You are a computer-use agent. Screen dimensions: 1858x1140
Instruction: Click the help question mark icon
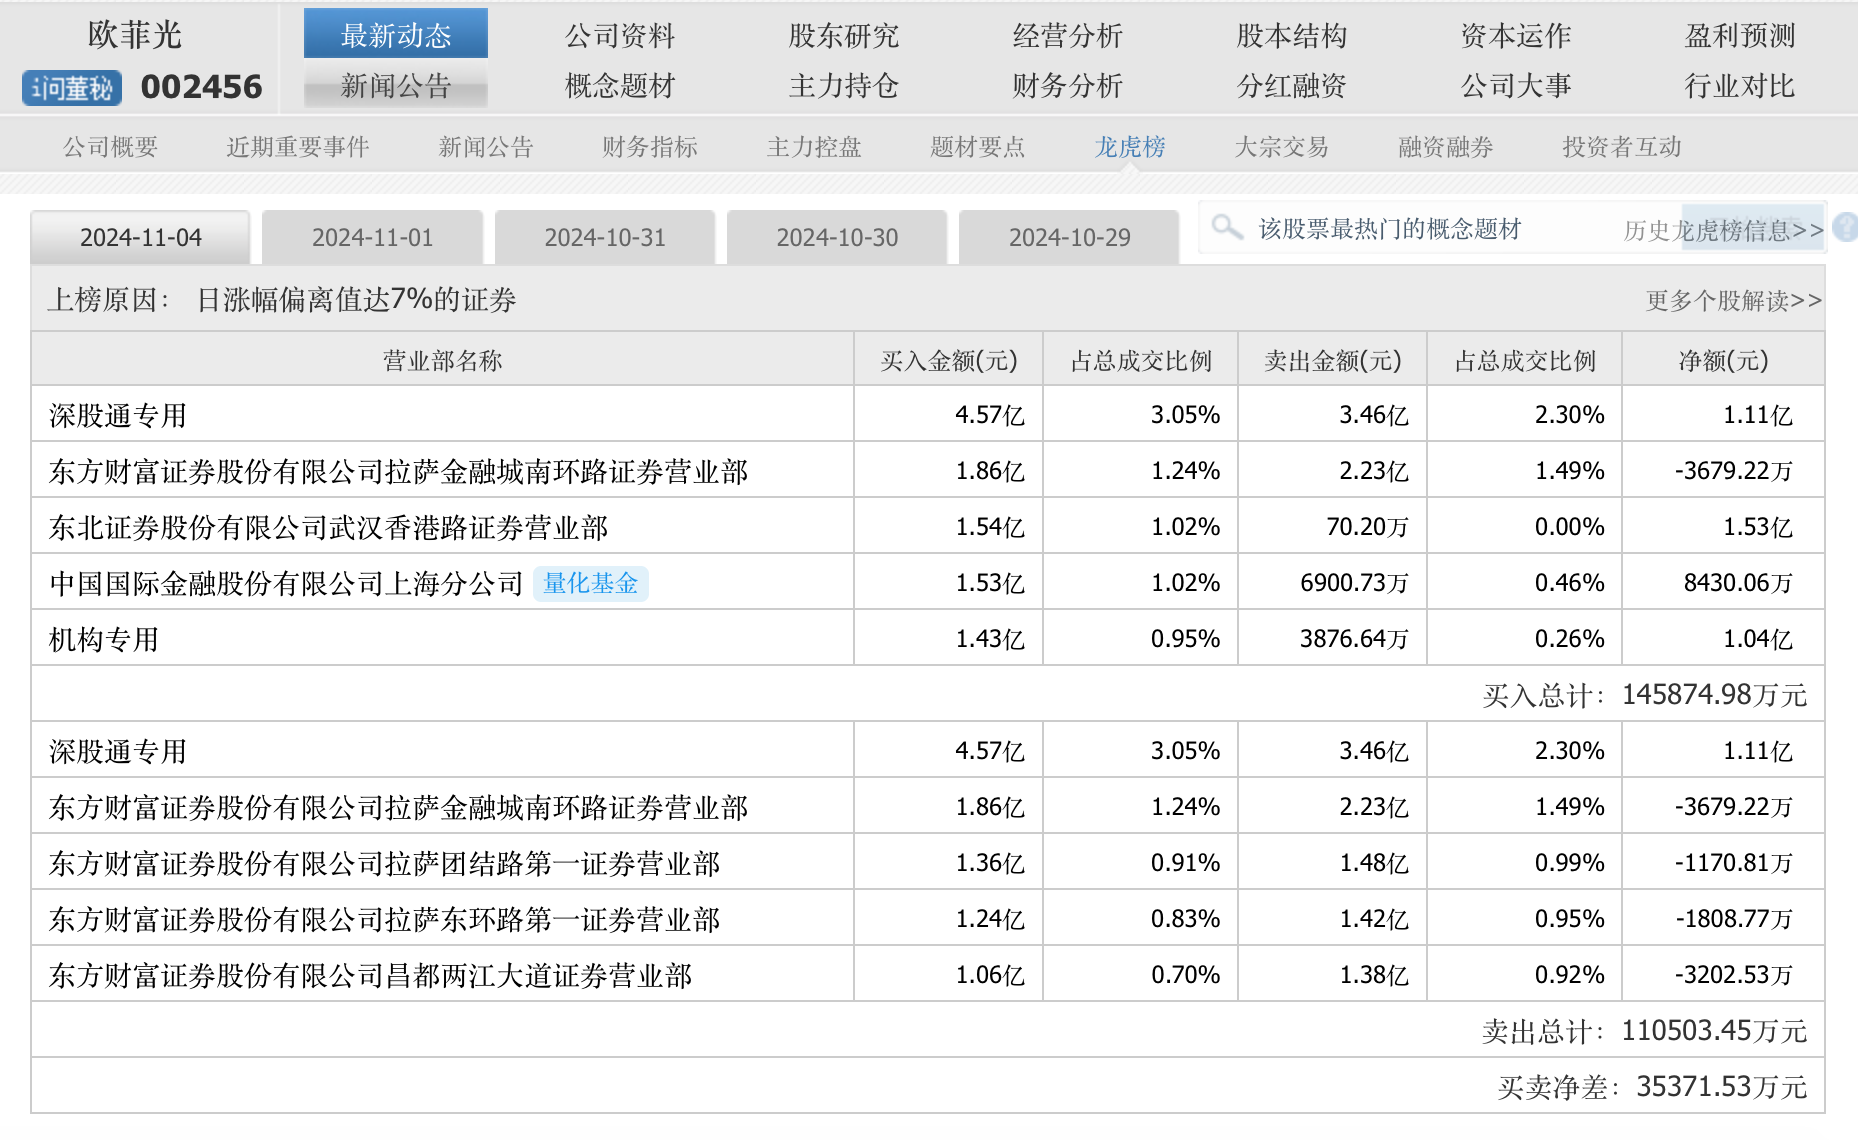click(1846, 227)
